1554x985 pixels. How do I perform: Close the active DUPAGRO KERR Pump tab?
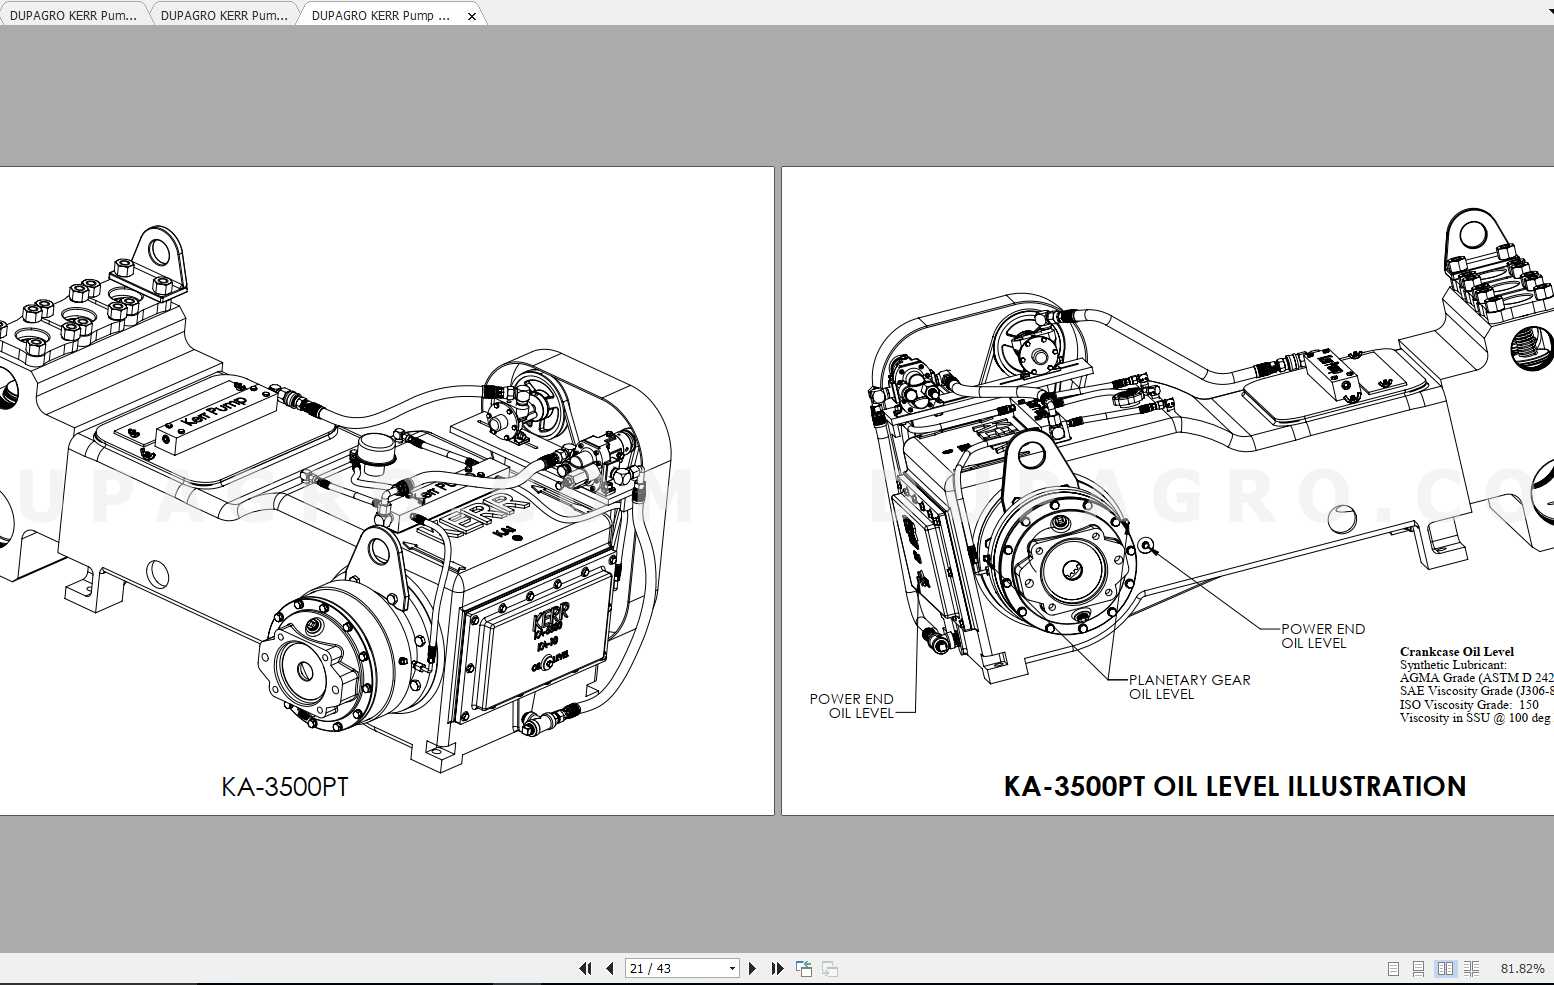(x=471, y=15)
